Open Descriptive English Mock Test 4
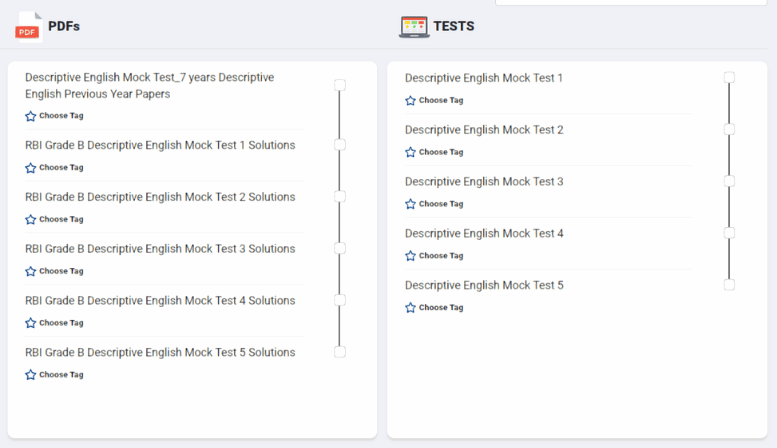The width and height of the screenshot is (777, 448). click(x=484, y=233)
